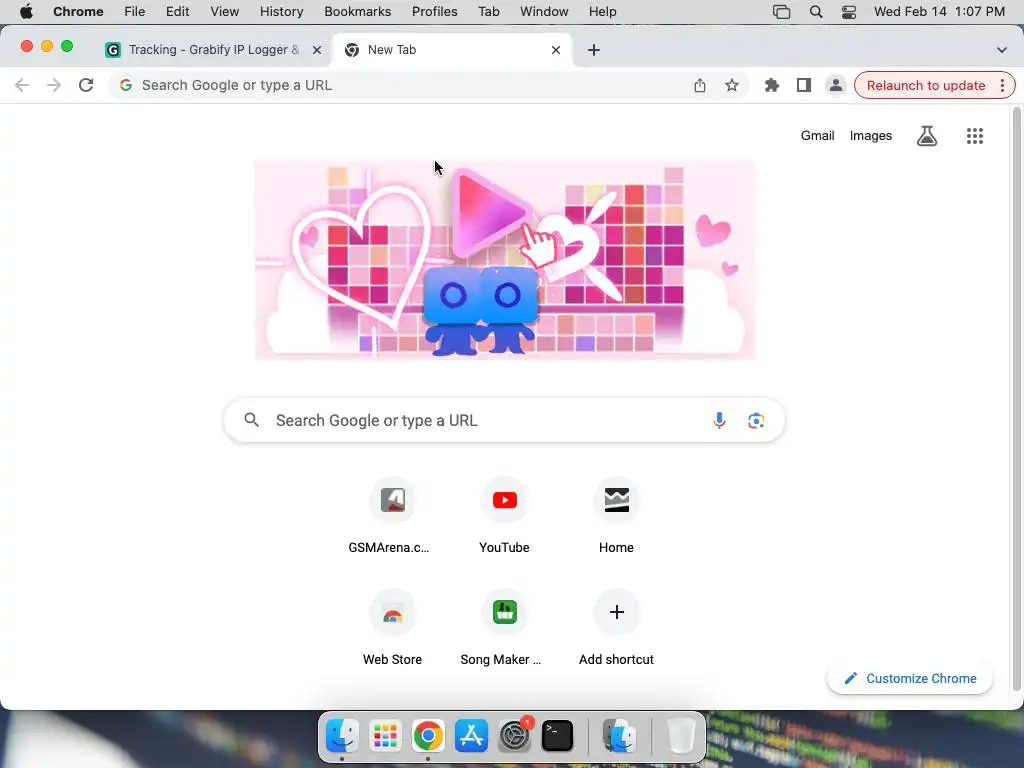Open the Profiles menu

pyautogui.click(x=434, y=12)
